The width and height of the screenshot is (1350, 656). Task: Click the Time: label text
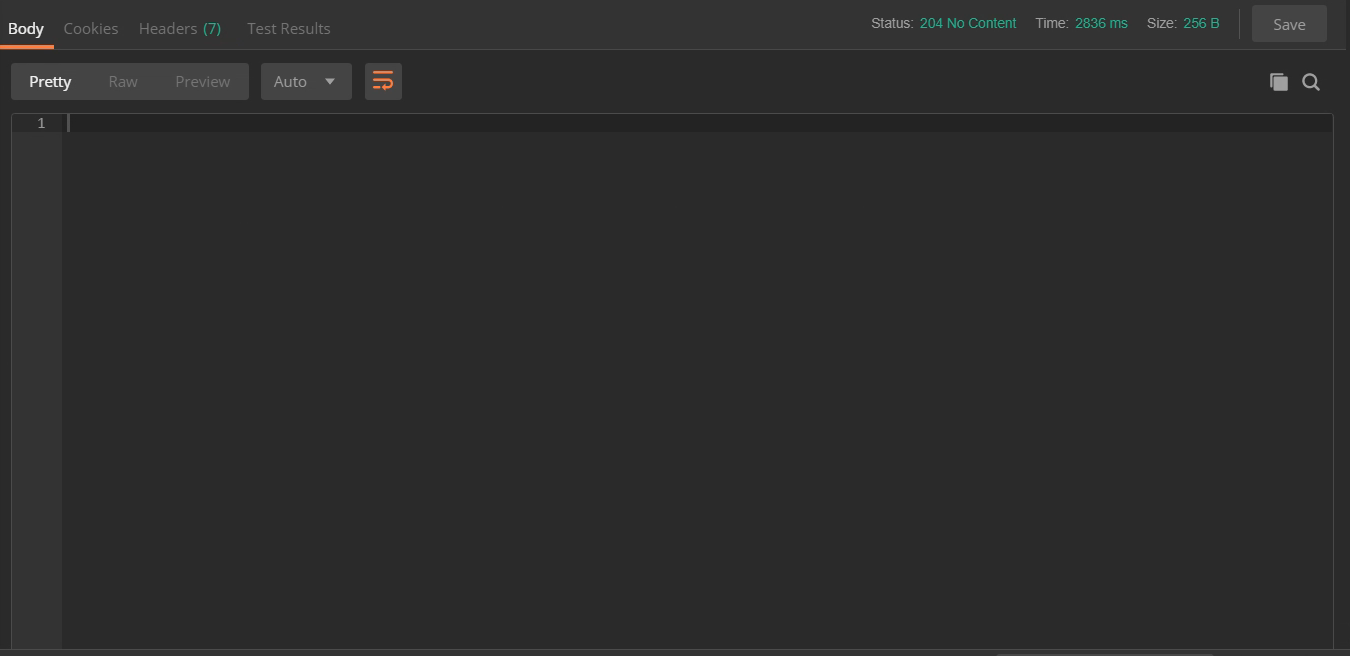pos(1051,23)
